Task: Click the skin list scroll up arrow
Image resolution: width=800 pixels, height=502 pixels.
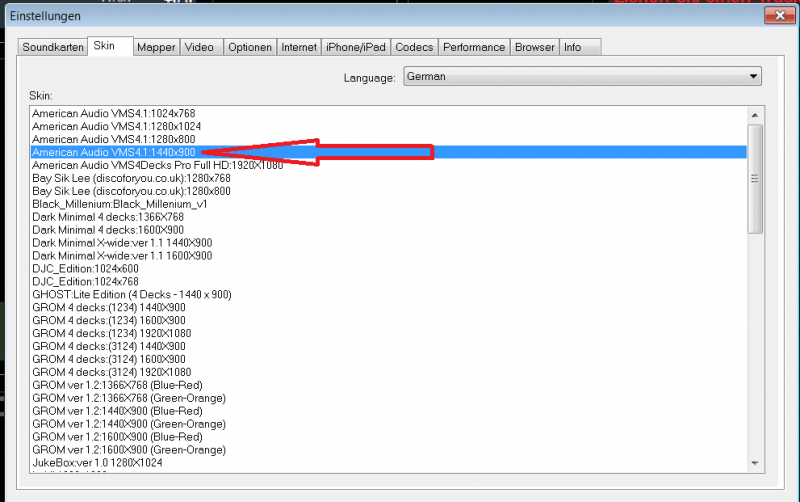Action: click(x=755, y=113)
